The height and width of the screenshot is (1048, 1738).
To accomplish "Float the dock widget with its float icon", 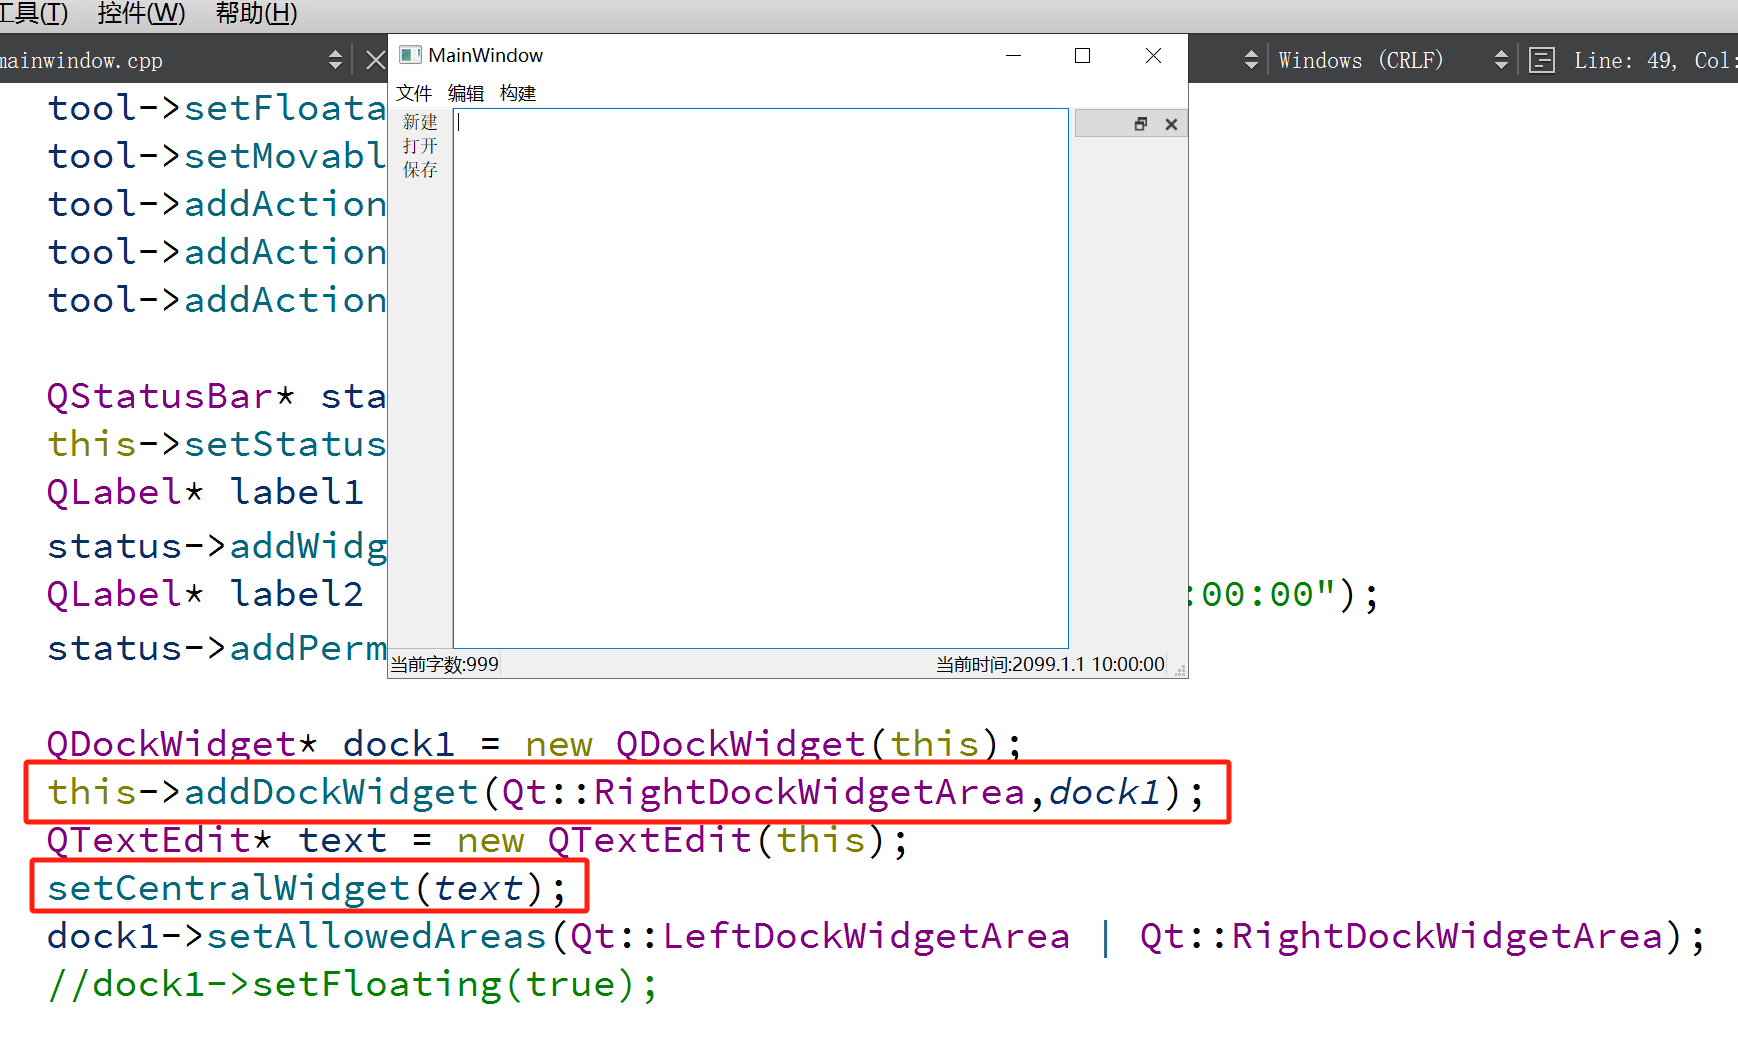I will [1141, 124].
